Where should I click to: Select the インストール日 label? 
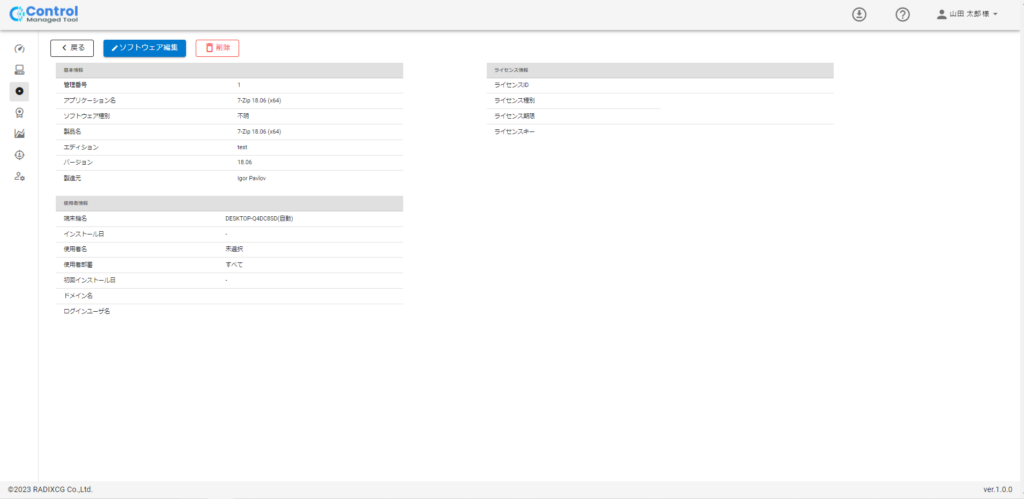coord(84,234)
